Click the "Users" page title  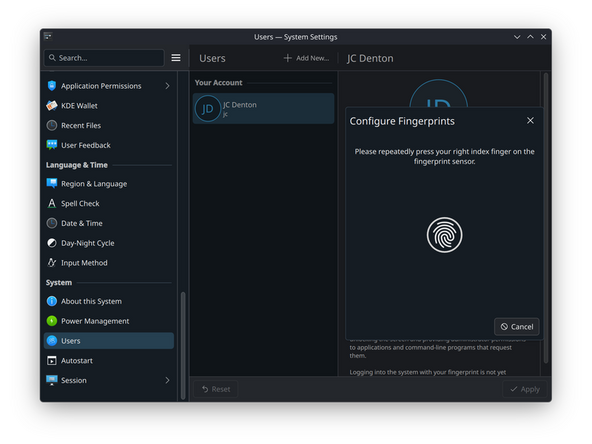click(x=212, y=59)
